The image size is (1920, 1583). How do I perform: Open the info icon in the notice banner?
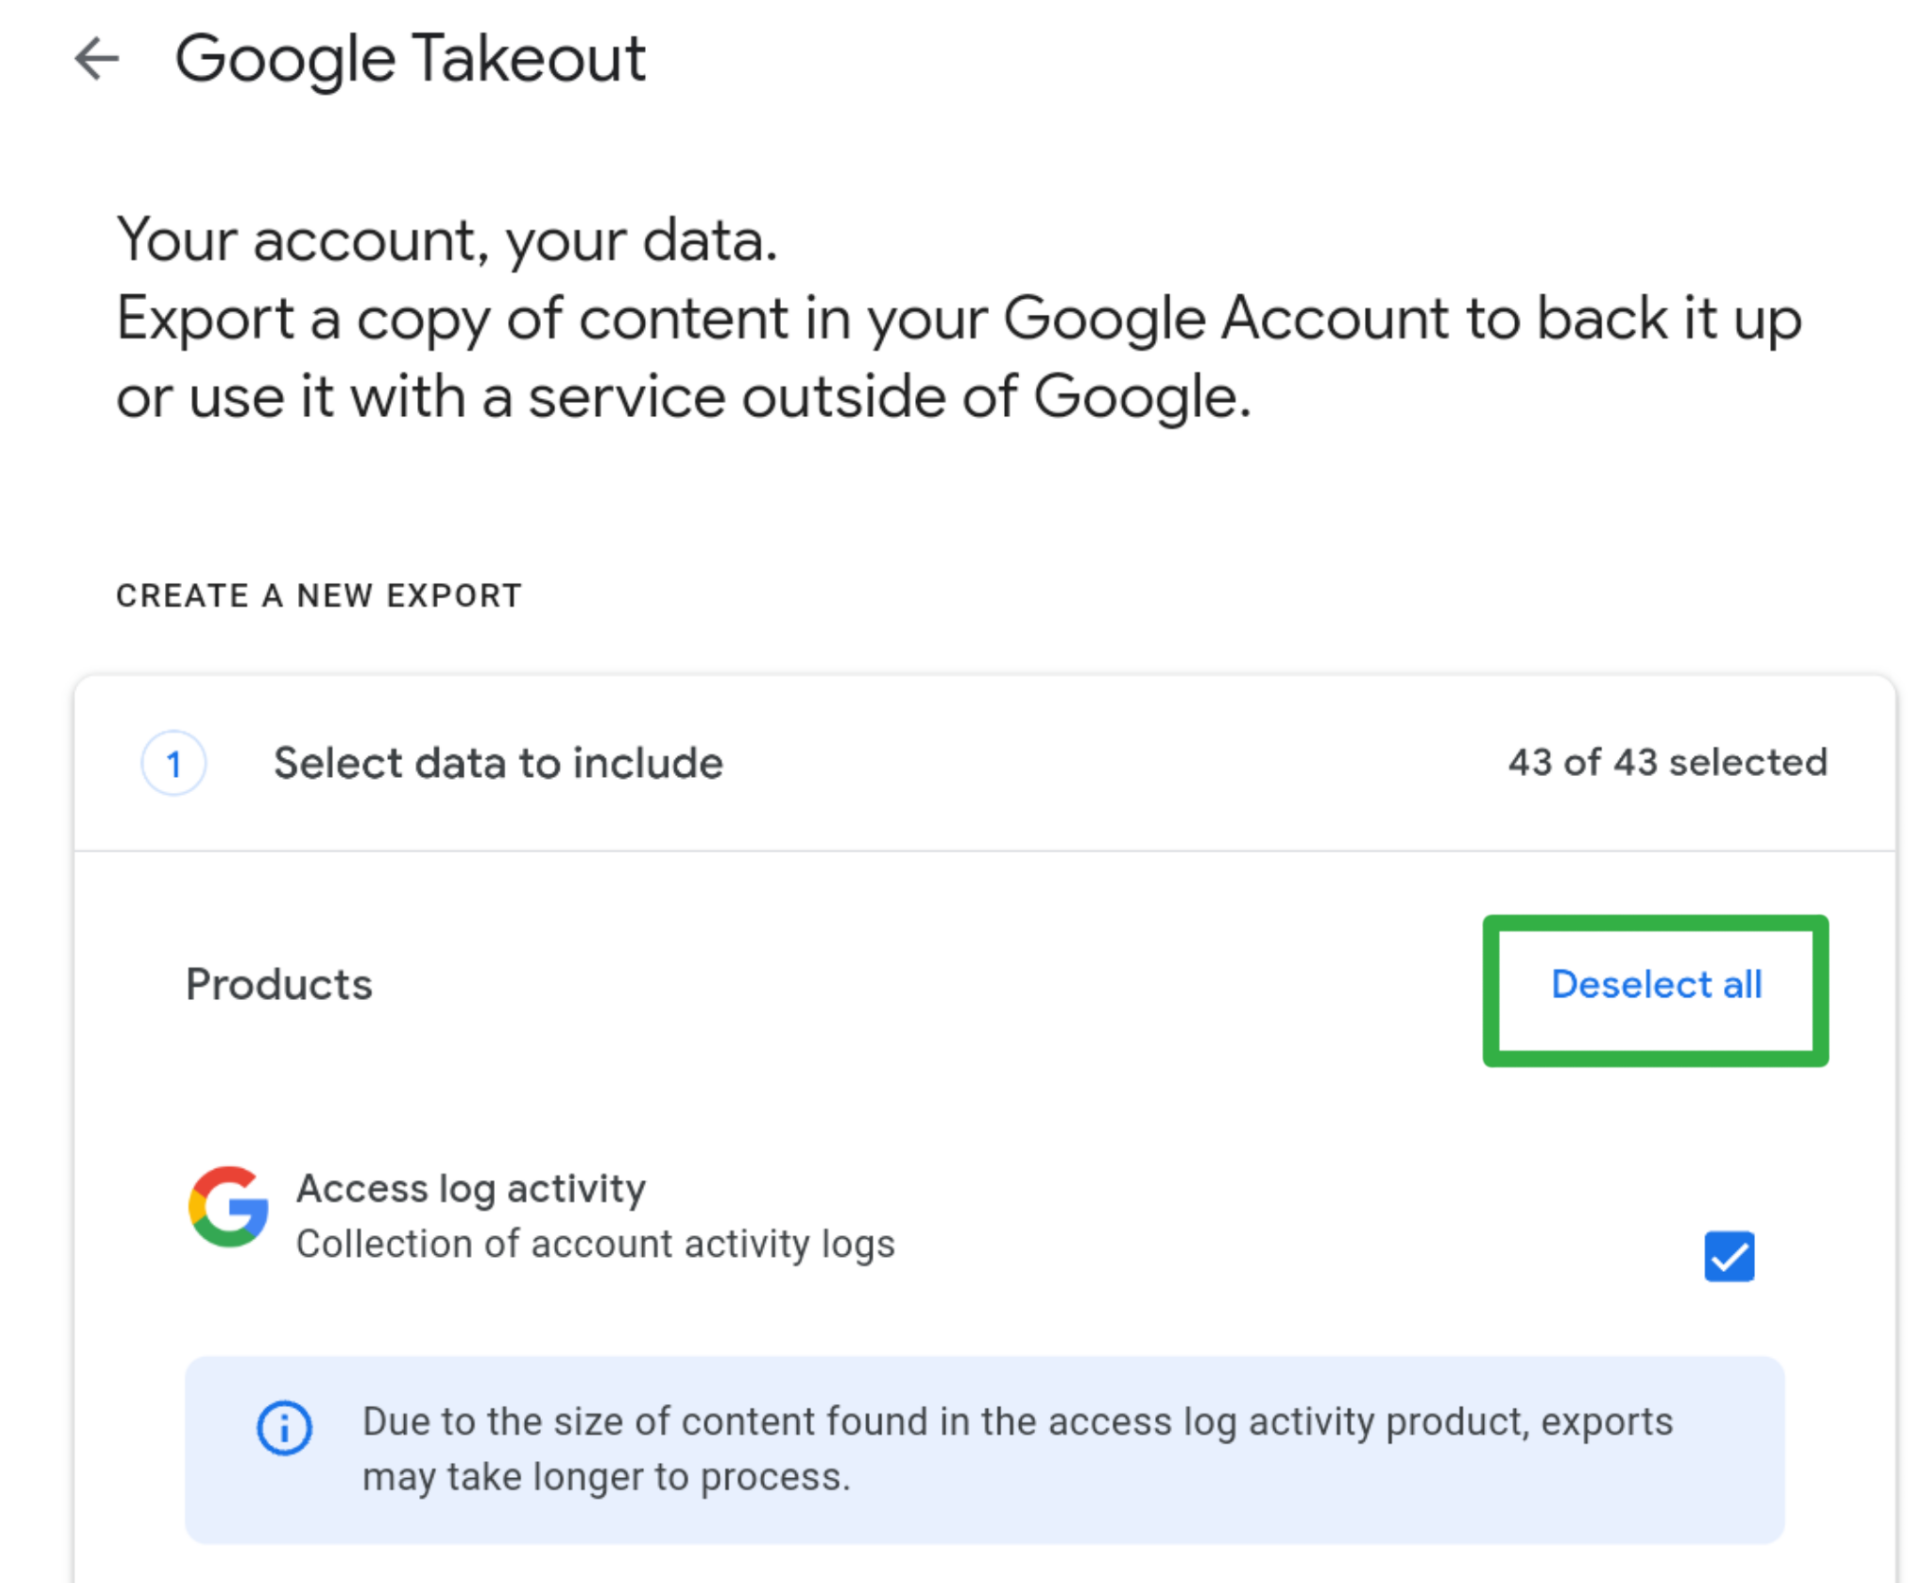coord(284,1428)
